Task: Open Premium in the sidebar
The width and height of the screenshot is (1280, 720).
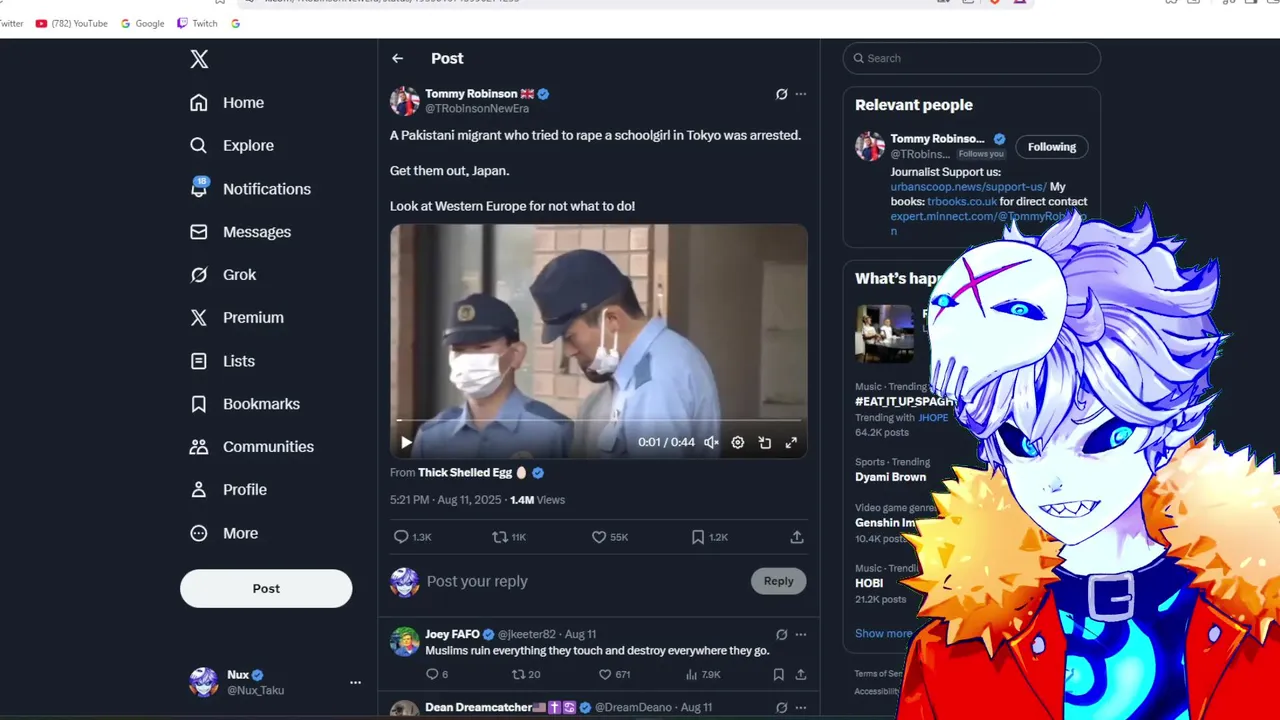Action: click(x=237, y=318)
